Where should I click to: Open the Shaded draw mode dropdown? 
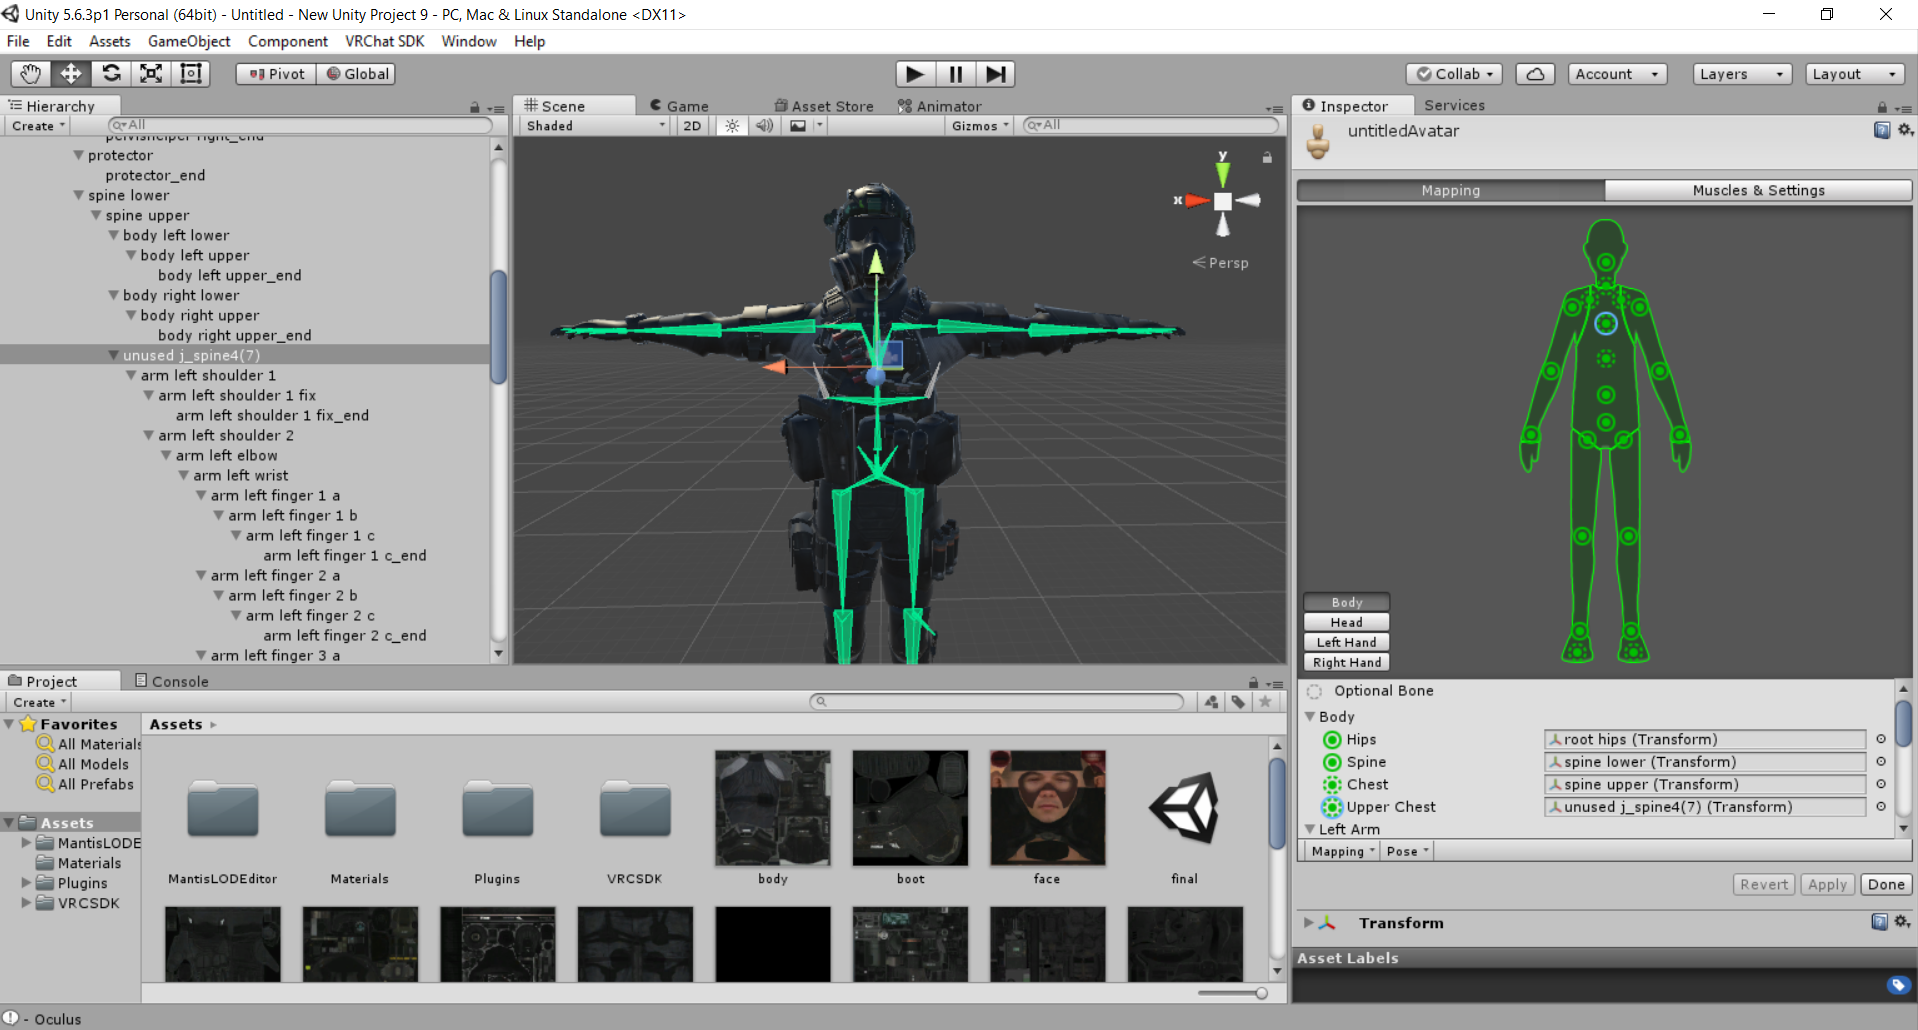tap(596, 126)
